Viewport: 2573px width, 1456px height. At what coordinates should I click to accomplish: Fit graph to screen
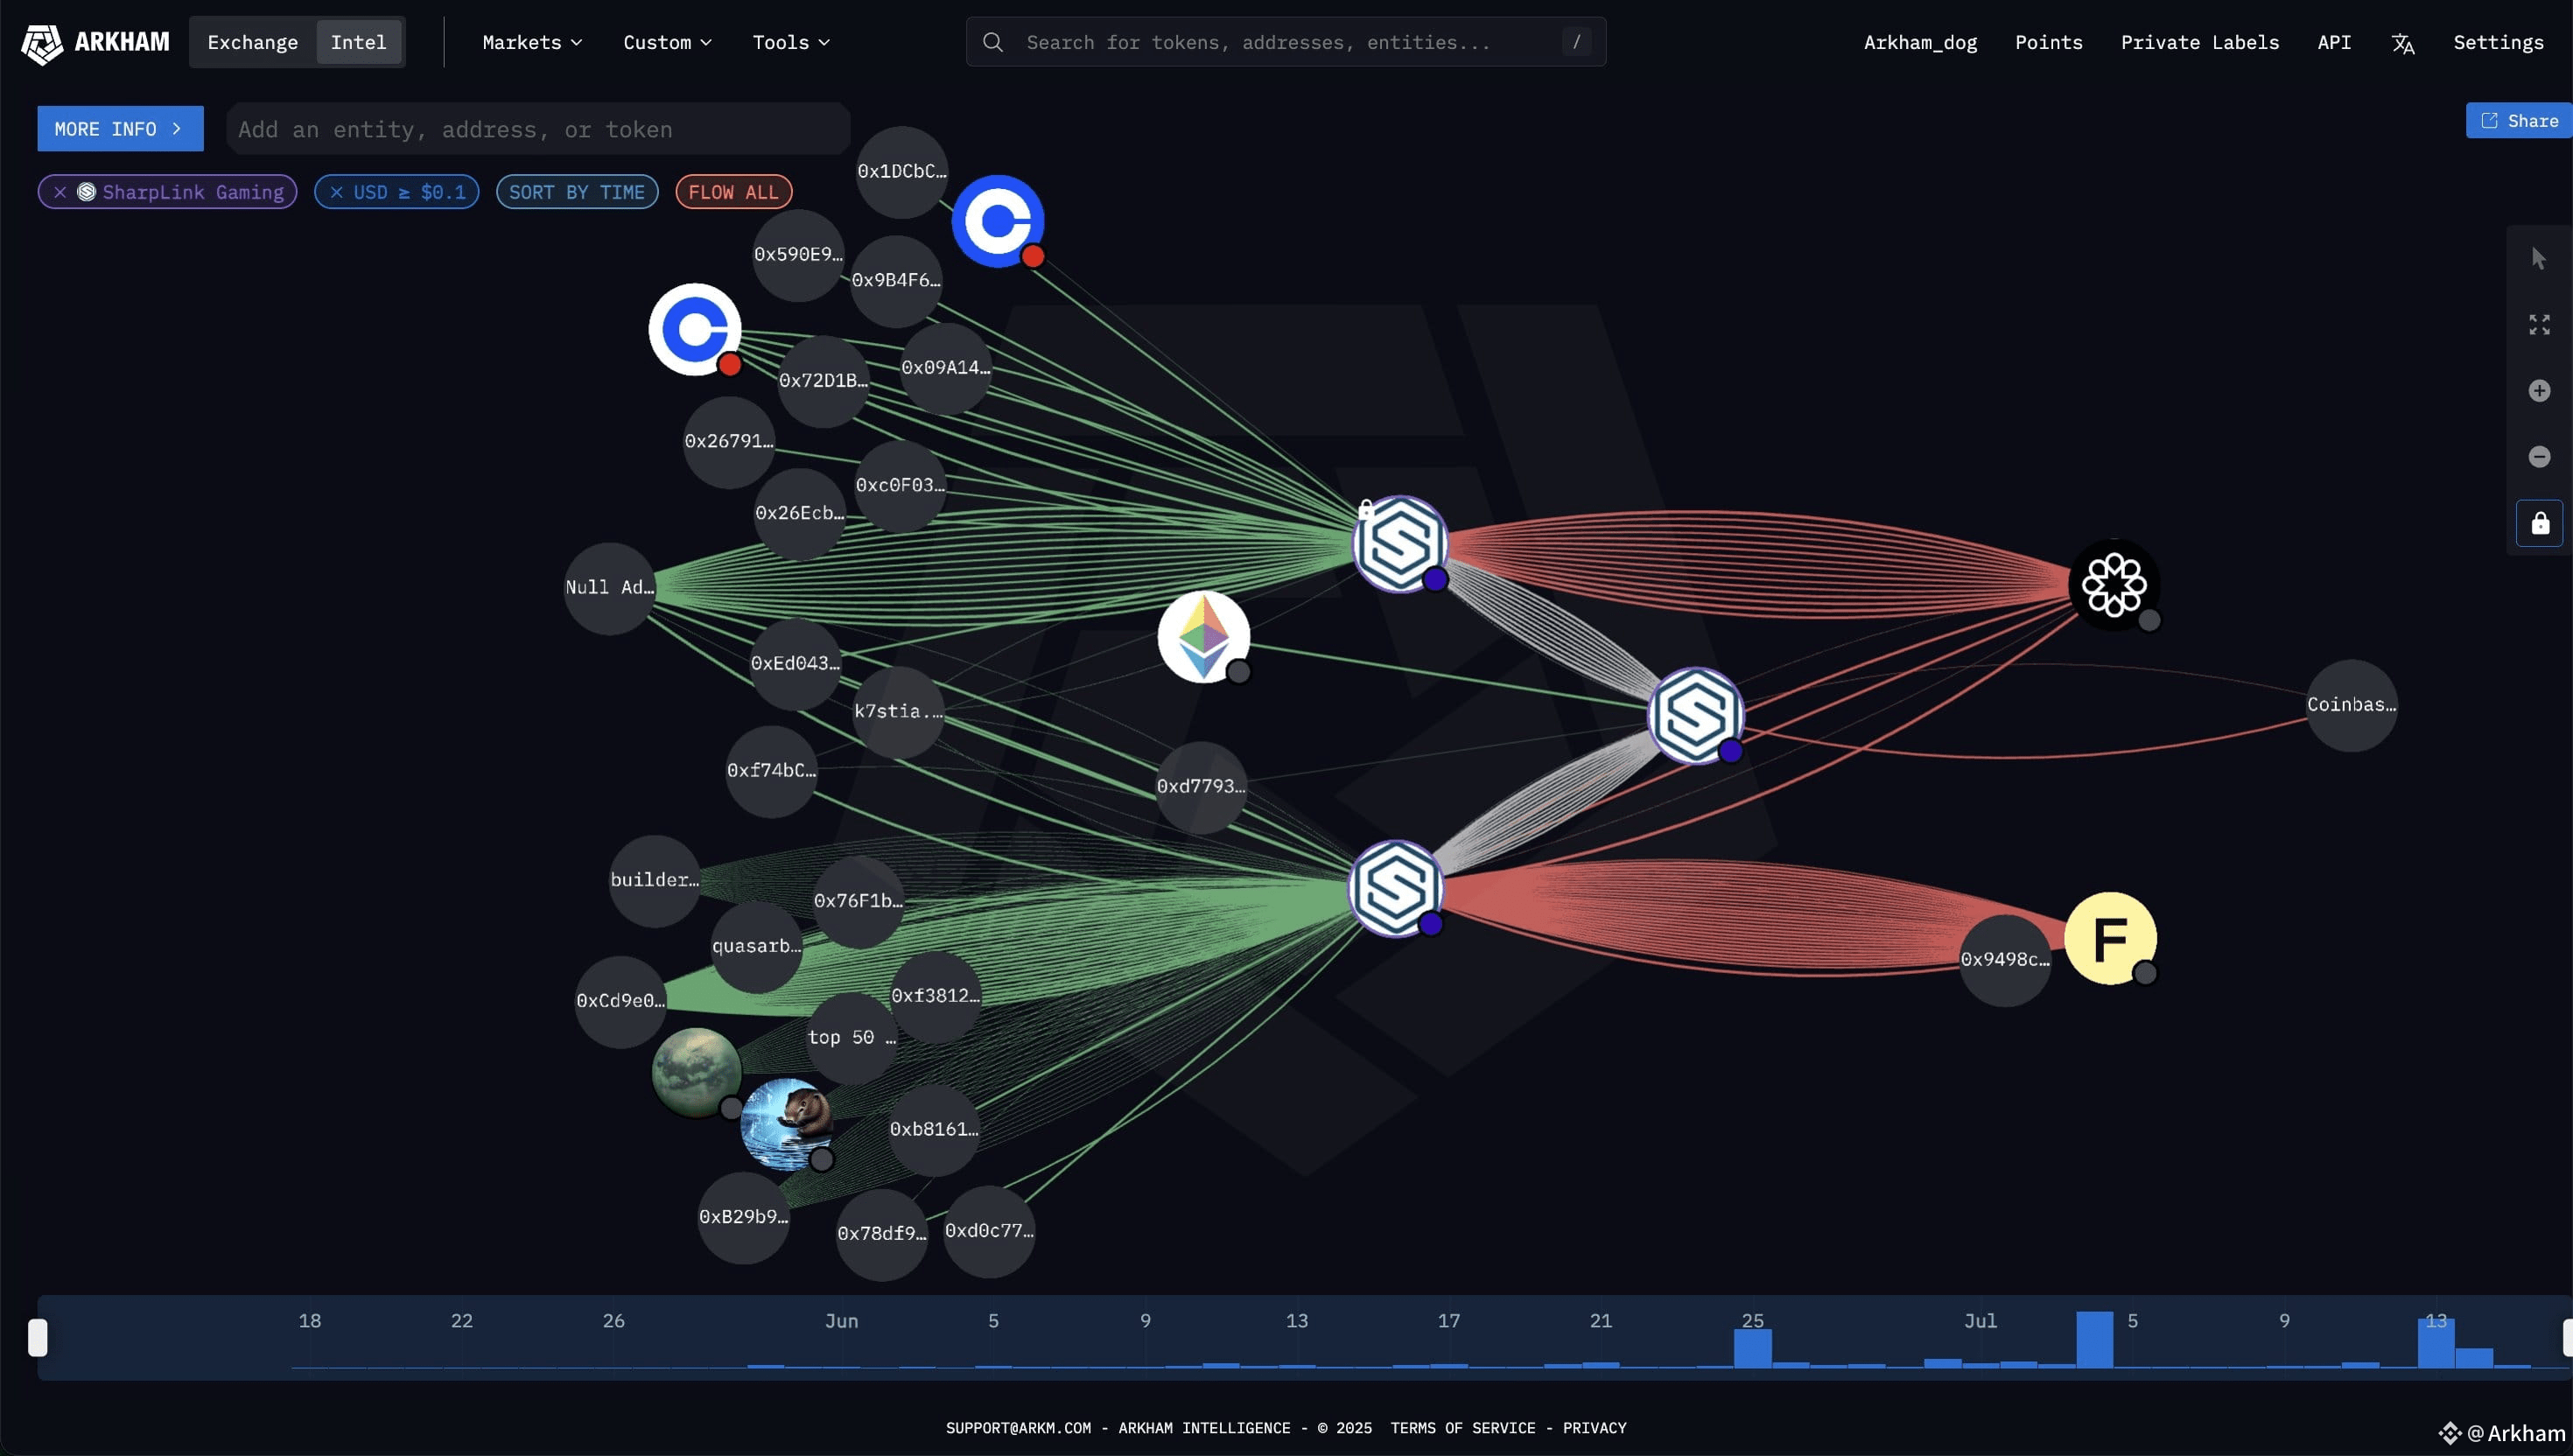point(2539,325)
